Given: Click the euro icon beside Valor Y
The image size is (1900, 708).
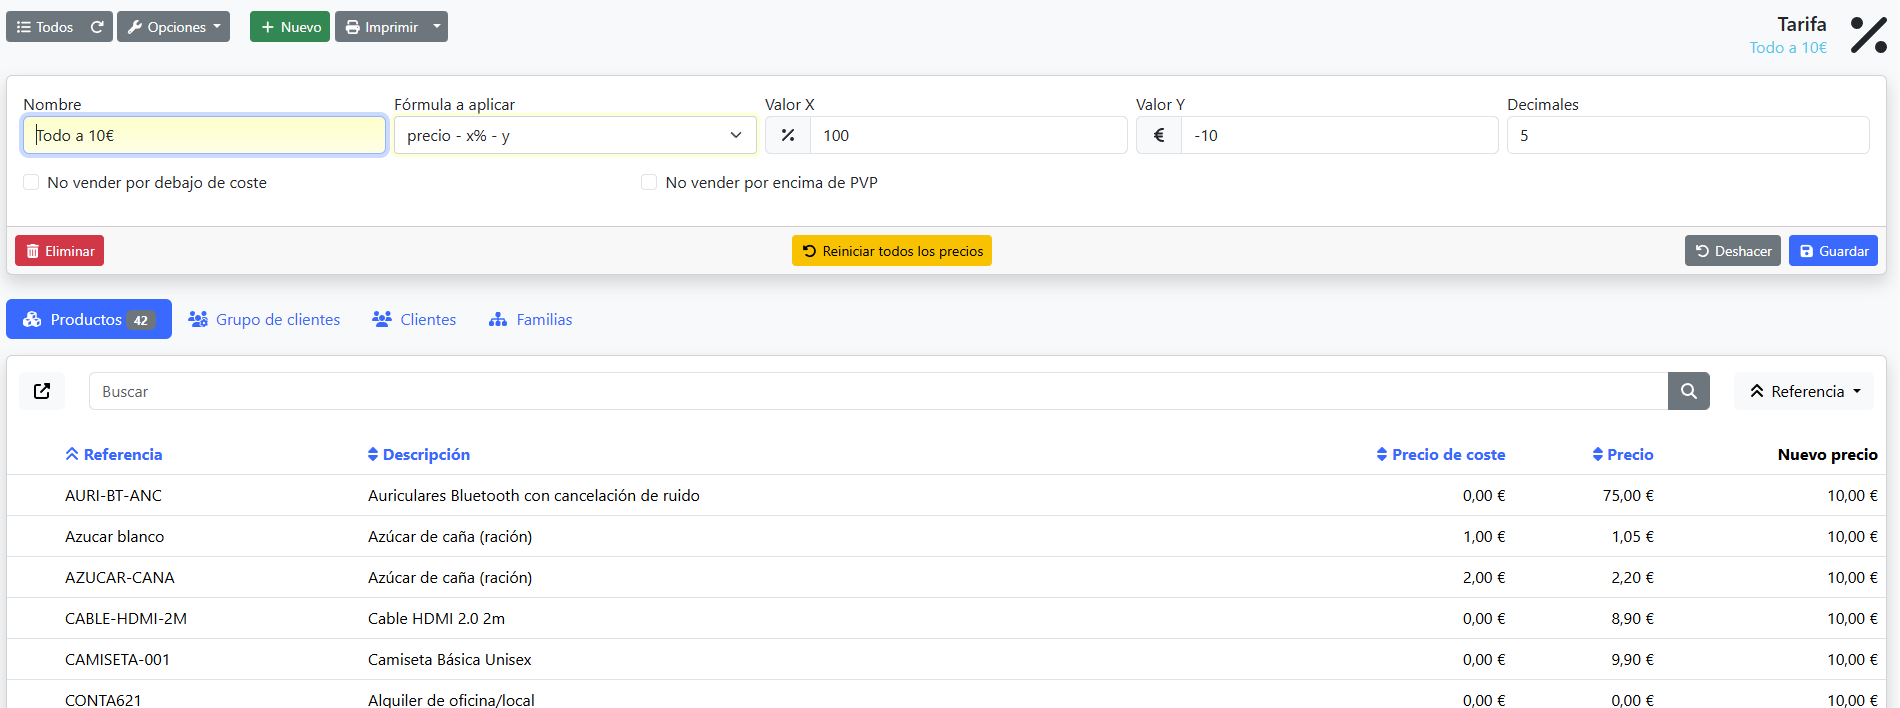Looking at the screenshot, I should click(1159, 135).
